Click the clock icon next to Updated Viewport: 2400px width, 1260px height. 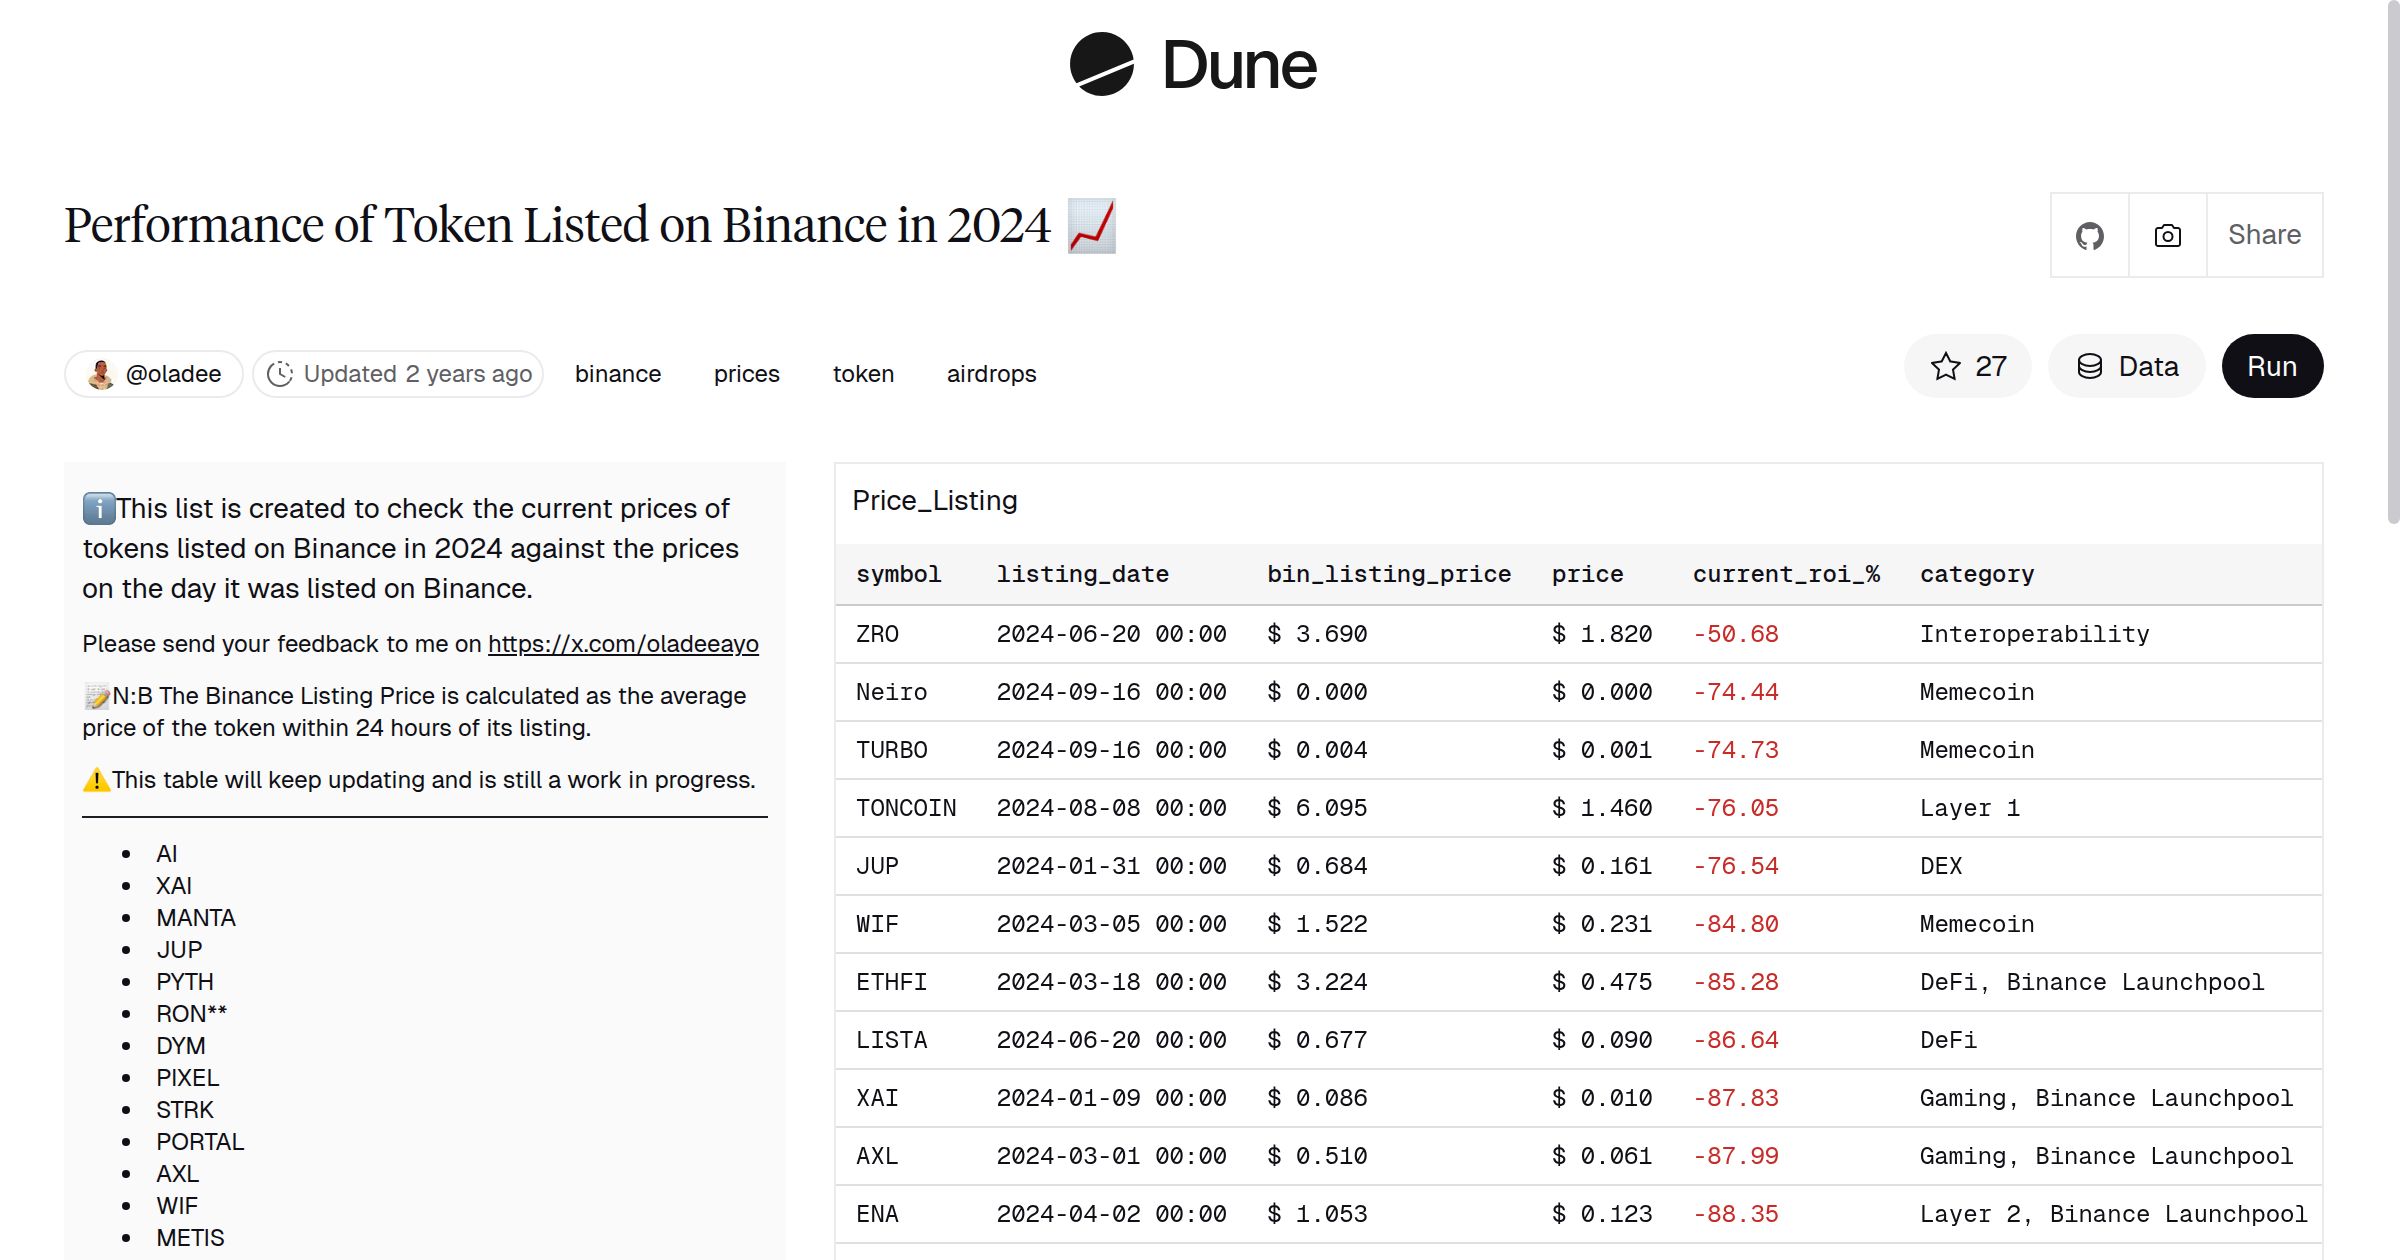pos(281,373)
